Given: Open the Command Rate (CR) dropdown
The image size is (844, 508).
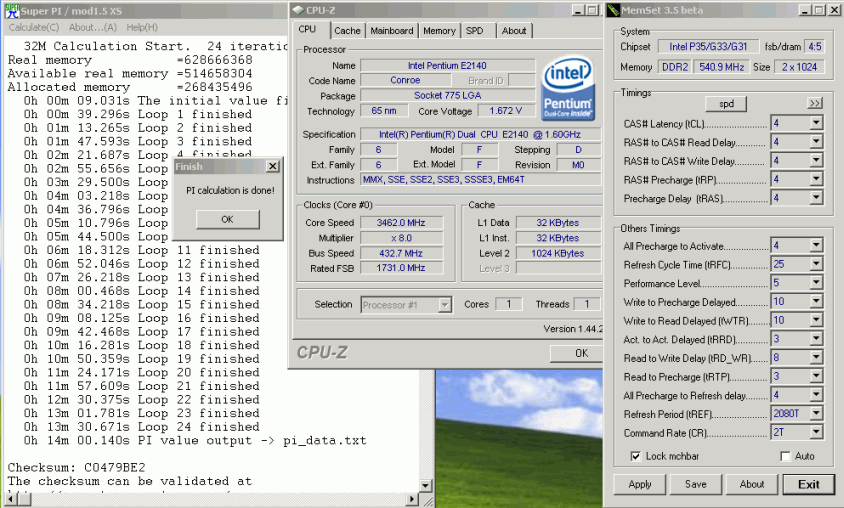Looking at the screenshot, I should [816, 432].
